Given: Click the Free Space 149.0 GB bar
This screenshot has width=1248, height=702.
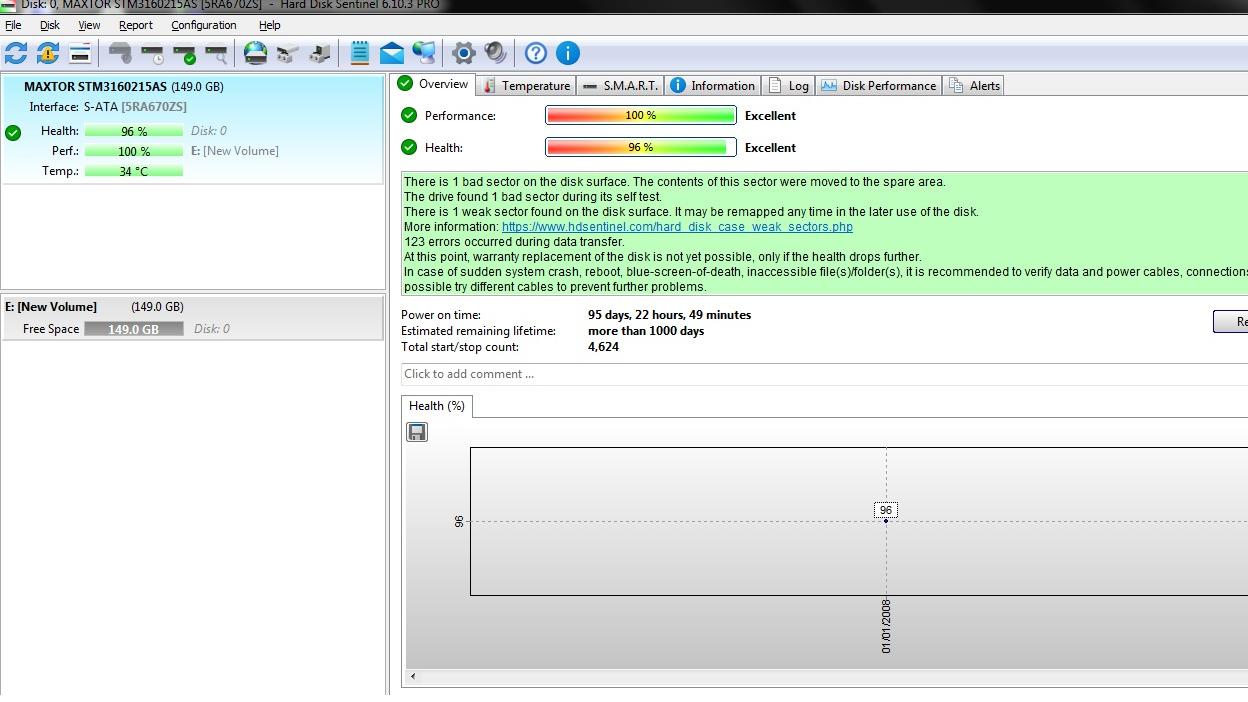Looking at the screenshot, I should point(134,329).
